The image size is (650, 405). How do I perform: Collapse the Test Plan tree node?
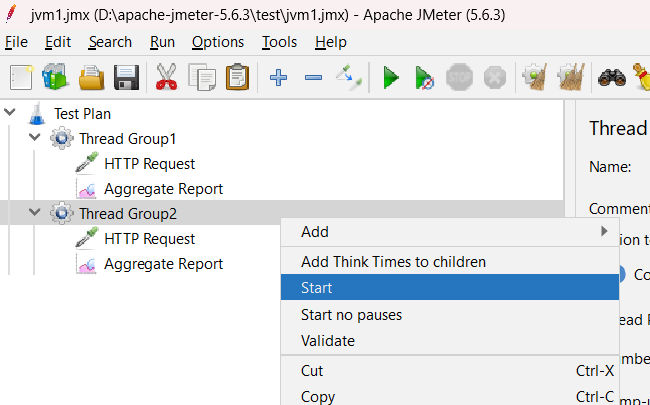(x=10, y=112)
